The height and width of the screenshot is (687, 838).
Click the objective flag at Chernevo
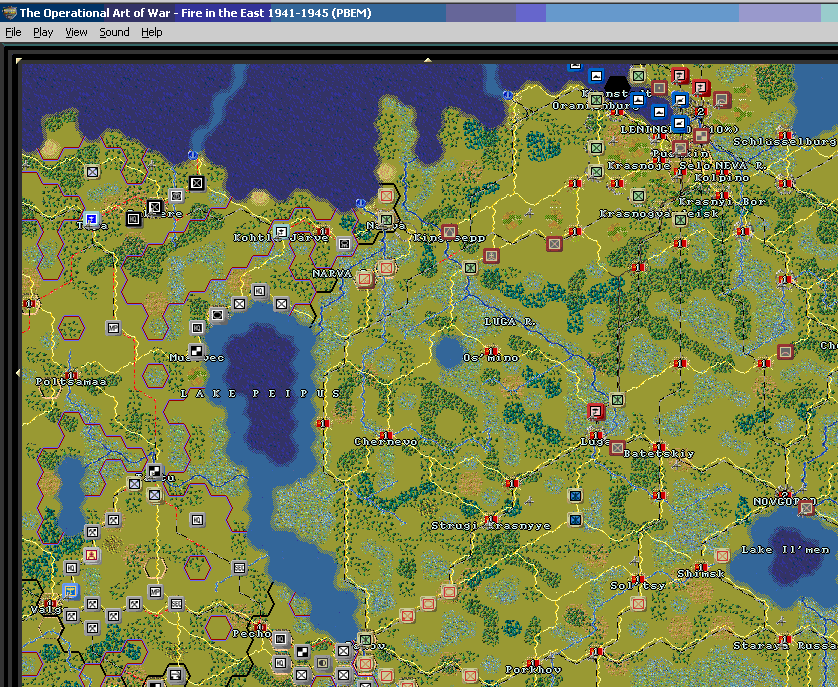point(386,435)
